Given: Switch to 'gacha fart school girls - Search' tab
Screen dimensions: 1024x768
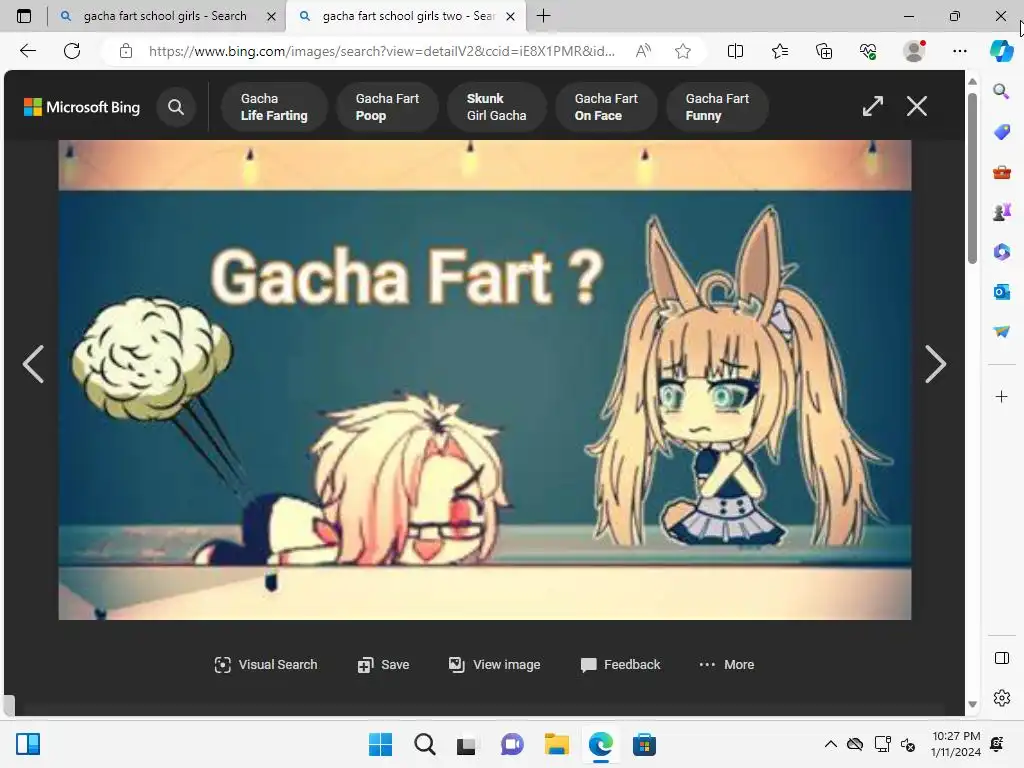Looking at the screenshot, I should coord(166,16).
